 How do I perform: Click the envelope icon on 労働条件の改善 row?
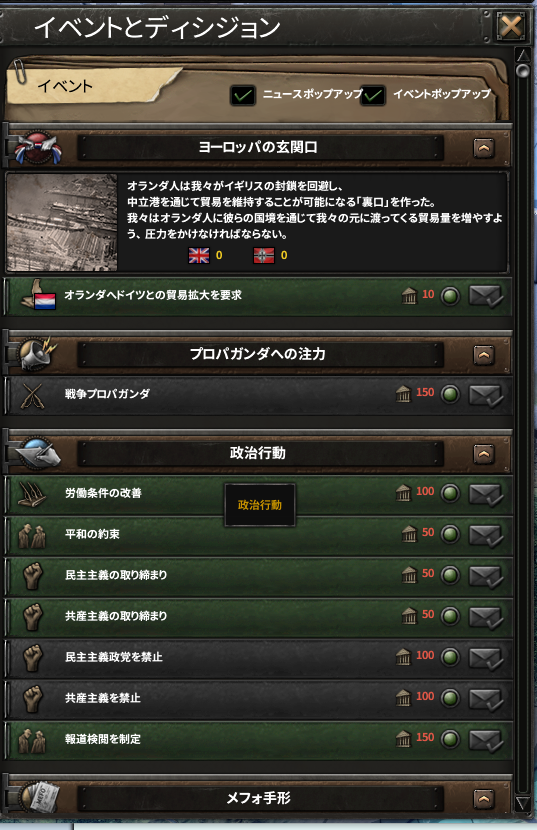(485, 494)
